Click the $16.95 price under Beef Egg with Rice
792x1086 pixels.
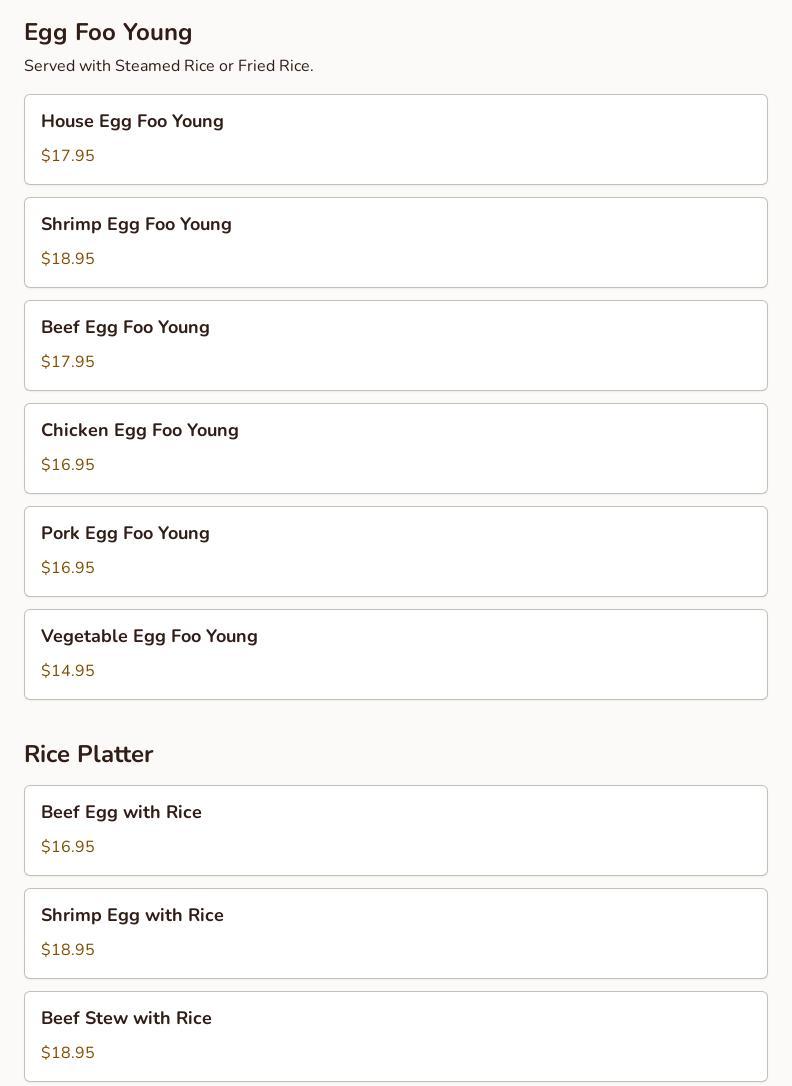(x=68, y=847)
